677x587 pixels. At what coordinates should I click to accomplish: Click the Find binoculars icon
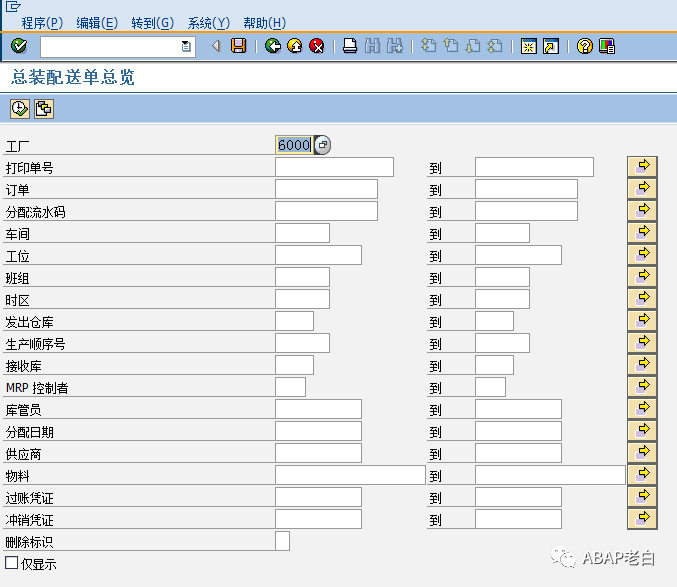coord(372,46)
